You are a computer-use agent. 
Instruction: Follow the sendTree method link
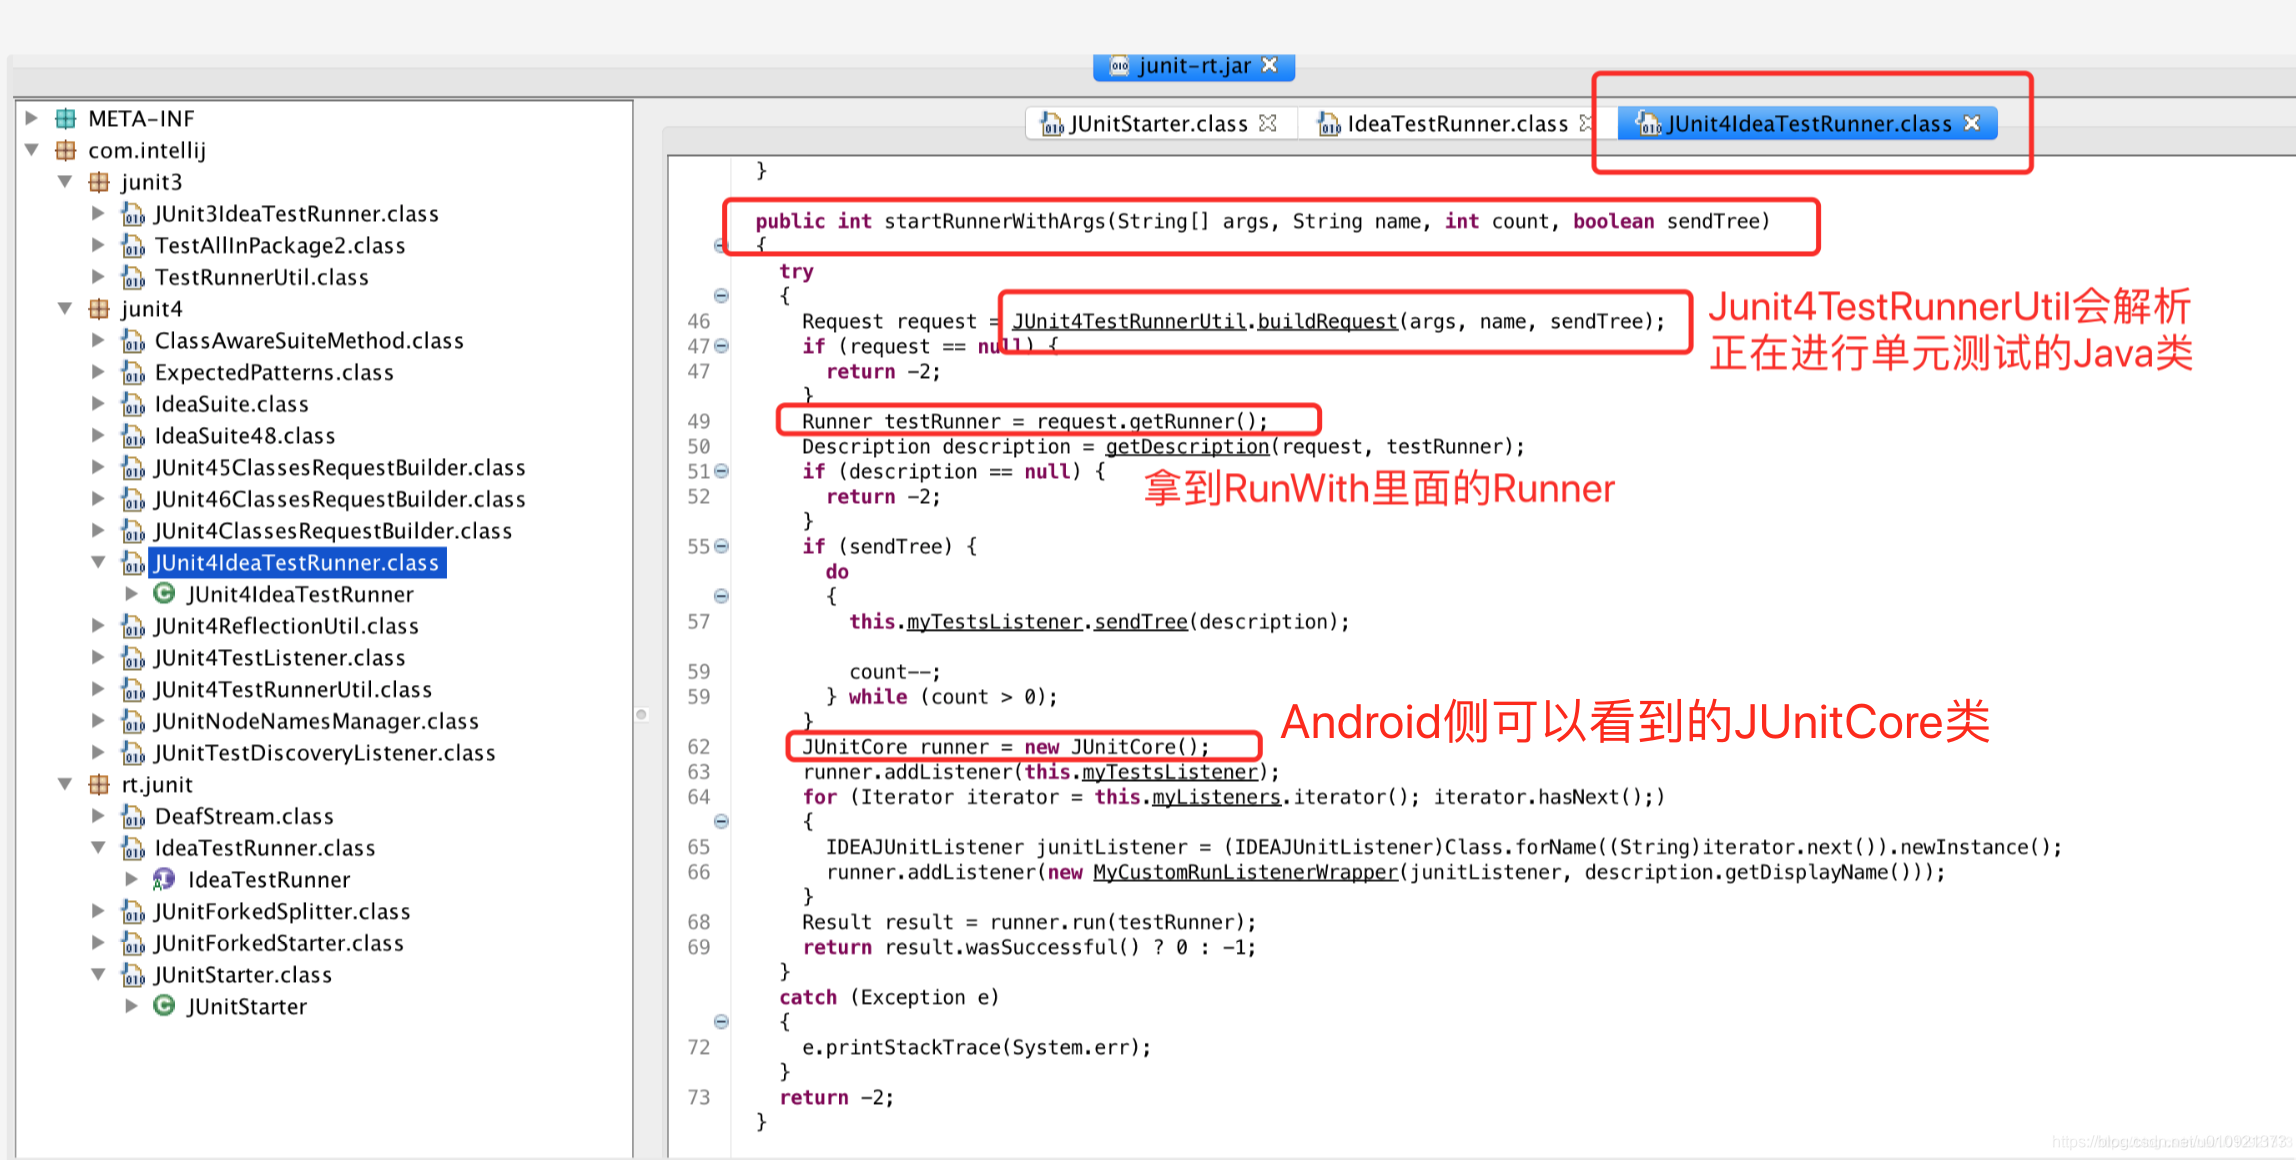1141,622
